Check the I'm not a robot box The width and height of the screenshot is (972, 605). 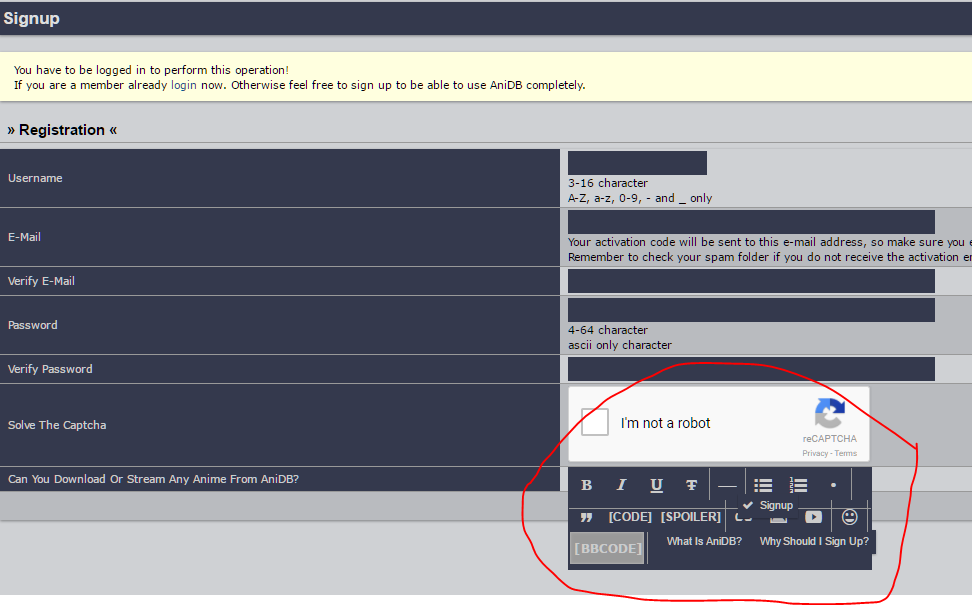click(x=595, y=422)
